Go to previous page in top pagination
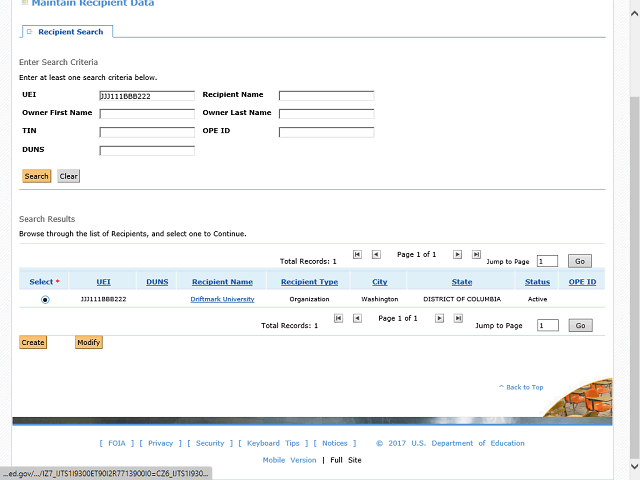Image resolution: width=640 pixels, height=480 pixels. (x=376, y=254)
